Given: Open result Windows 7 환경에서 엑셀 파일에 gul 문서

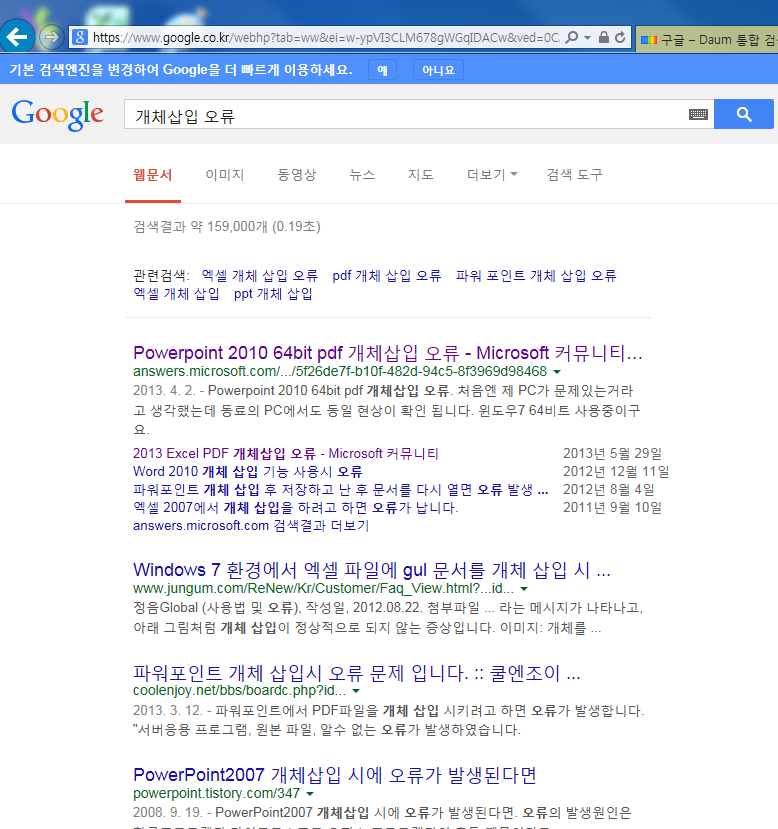Looking at the screenshot, I should (372, 570).
